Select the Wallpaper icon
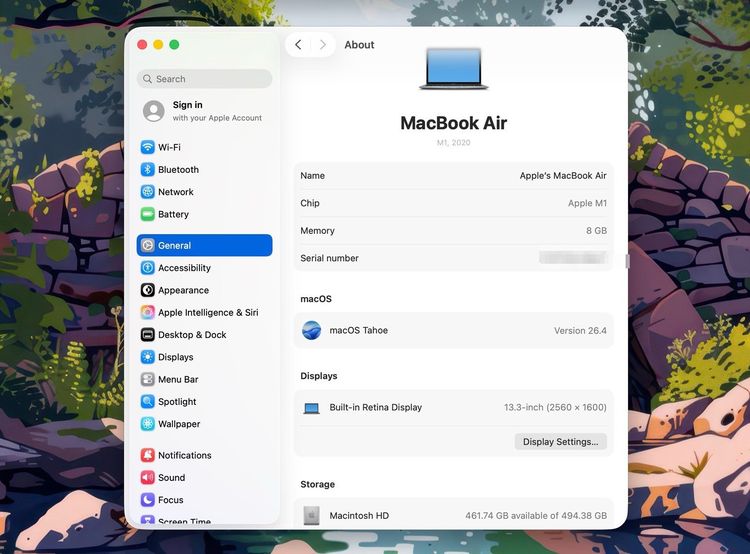 148,424
